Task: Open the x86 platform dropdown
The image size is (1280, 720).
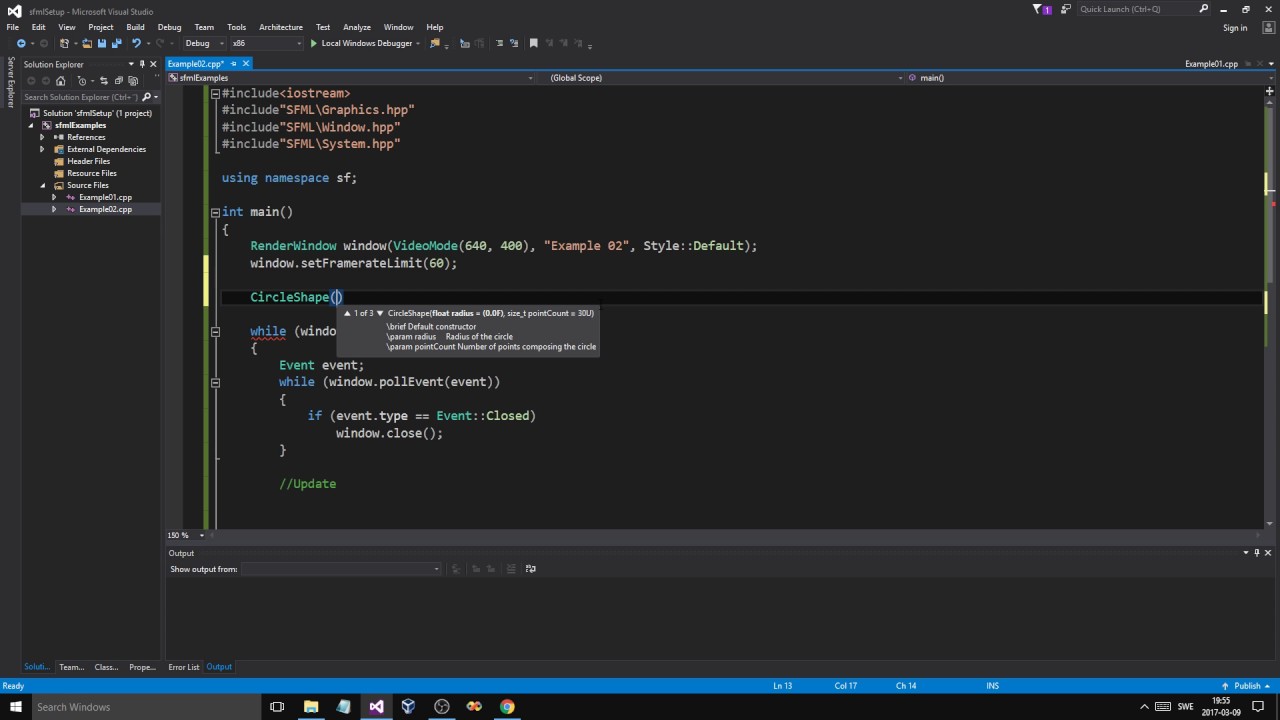Action: (266, 43)
